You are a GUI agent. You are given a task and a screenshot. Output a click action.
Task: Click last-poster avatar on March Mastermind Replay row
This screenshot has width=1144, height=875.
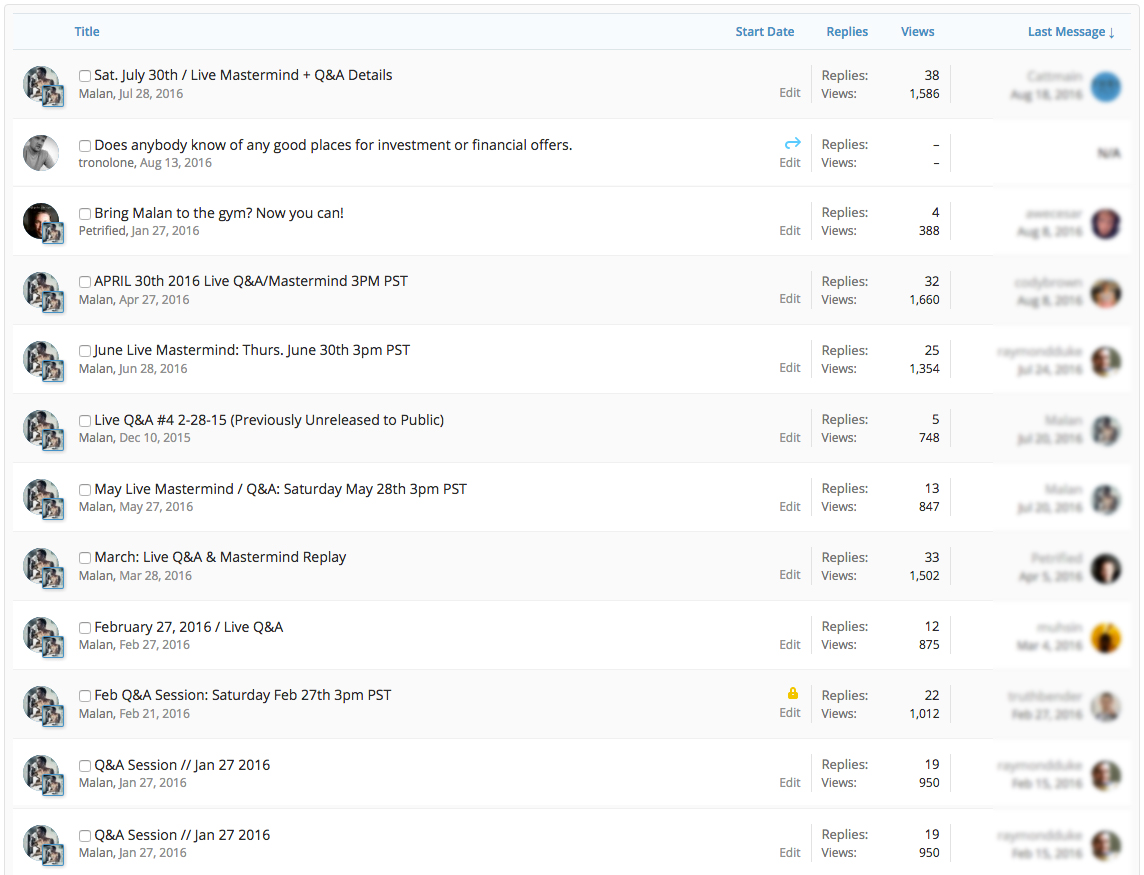pos(1105,568)
